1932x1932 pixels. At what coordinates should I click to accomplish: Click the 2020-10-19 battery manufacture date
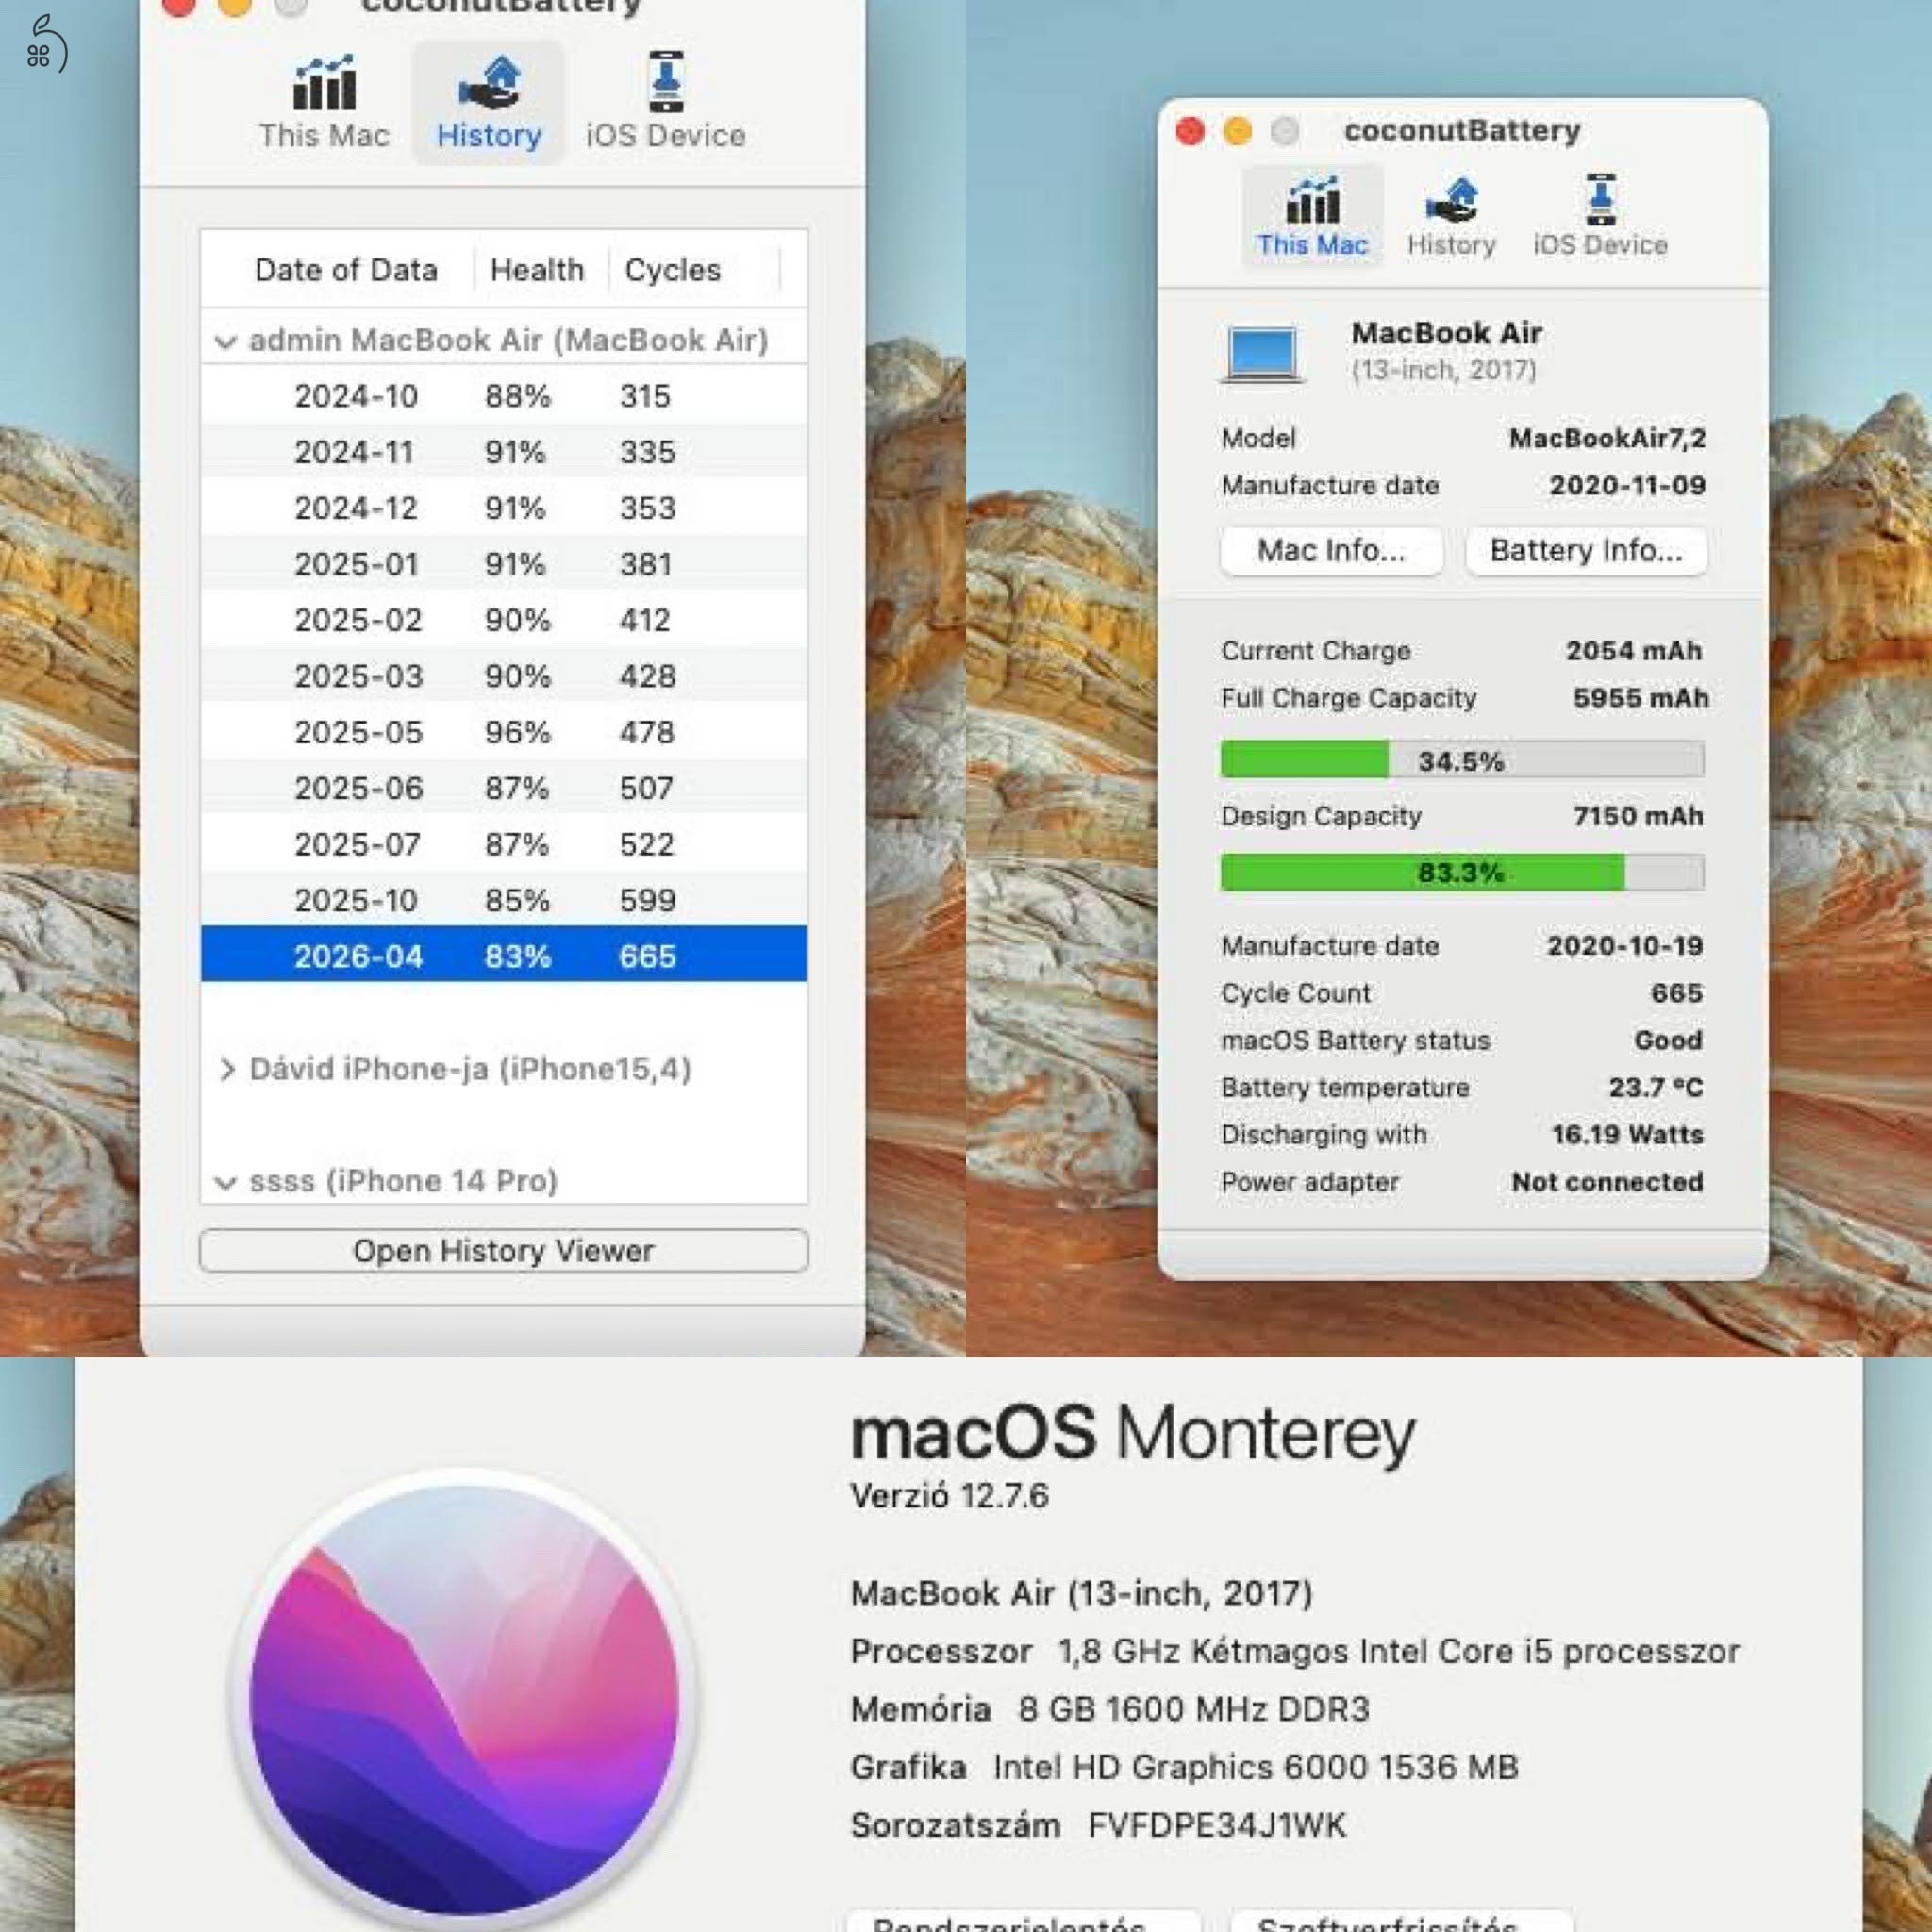[1625, 946]
